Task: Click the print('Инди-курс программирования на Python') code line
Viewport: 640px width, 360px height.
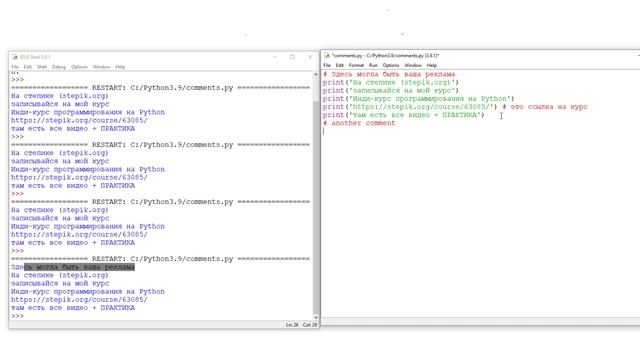Action: pyautogui.click(x=418, y=99)
